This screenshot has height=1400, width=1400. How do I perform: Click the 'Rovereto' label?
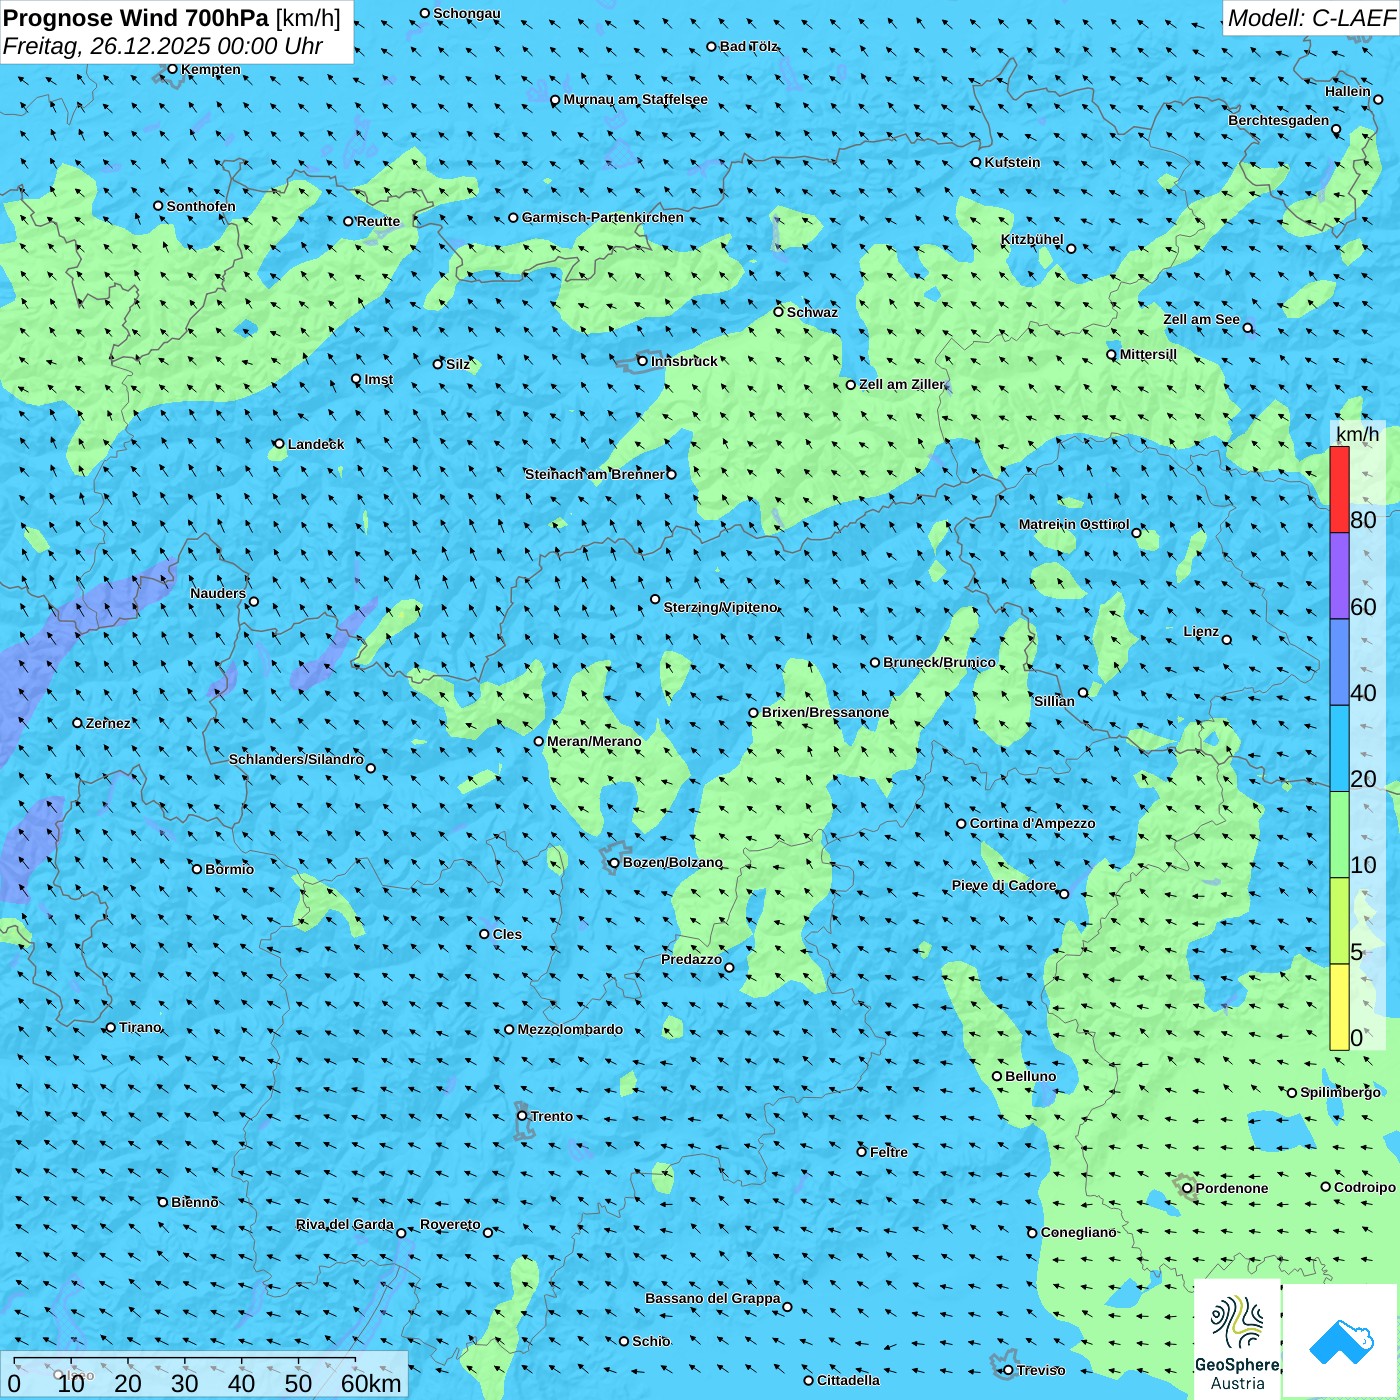coord(450,1224)
